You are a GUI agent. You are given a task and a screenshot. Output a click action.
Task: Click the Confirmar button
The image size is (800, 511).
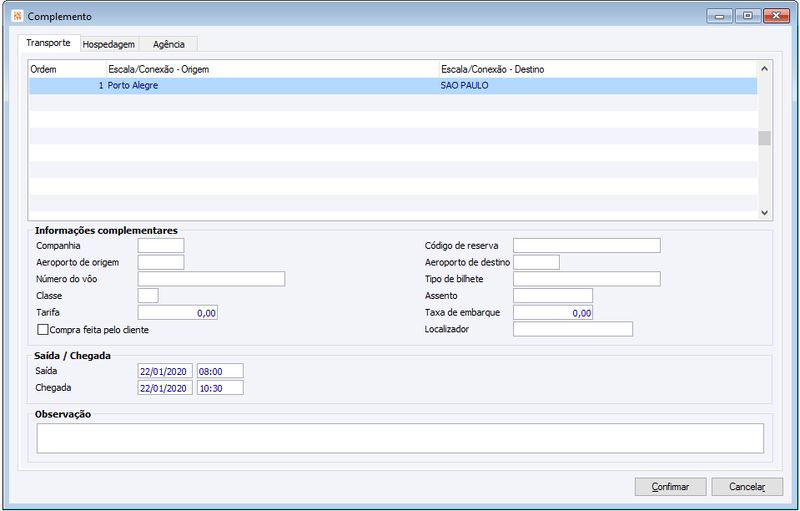tap(670, 487)
